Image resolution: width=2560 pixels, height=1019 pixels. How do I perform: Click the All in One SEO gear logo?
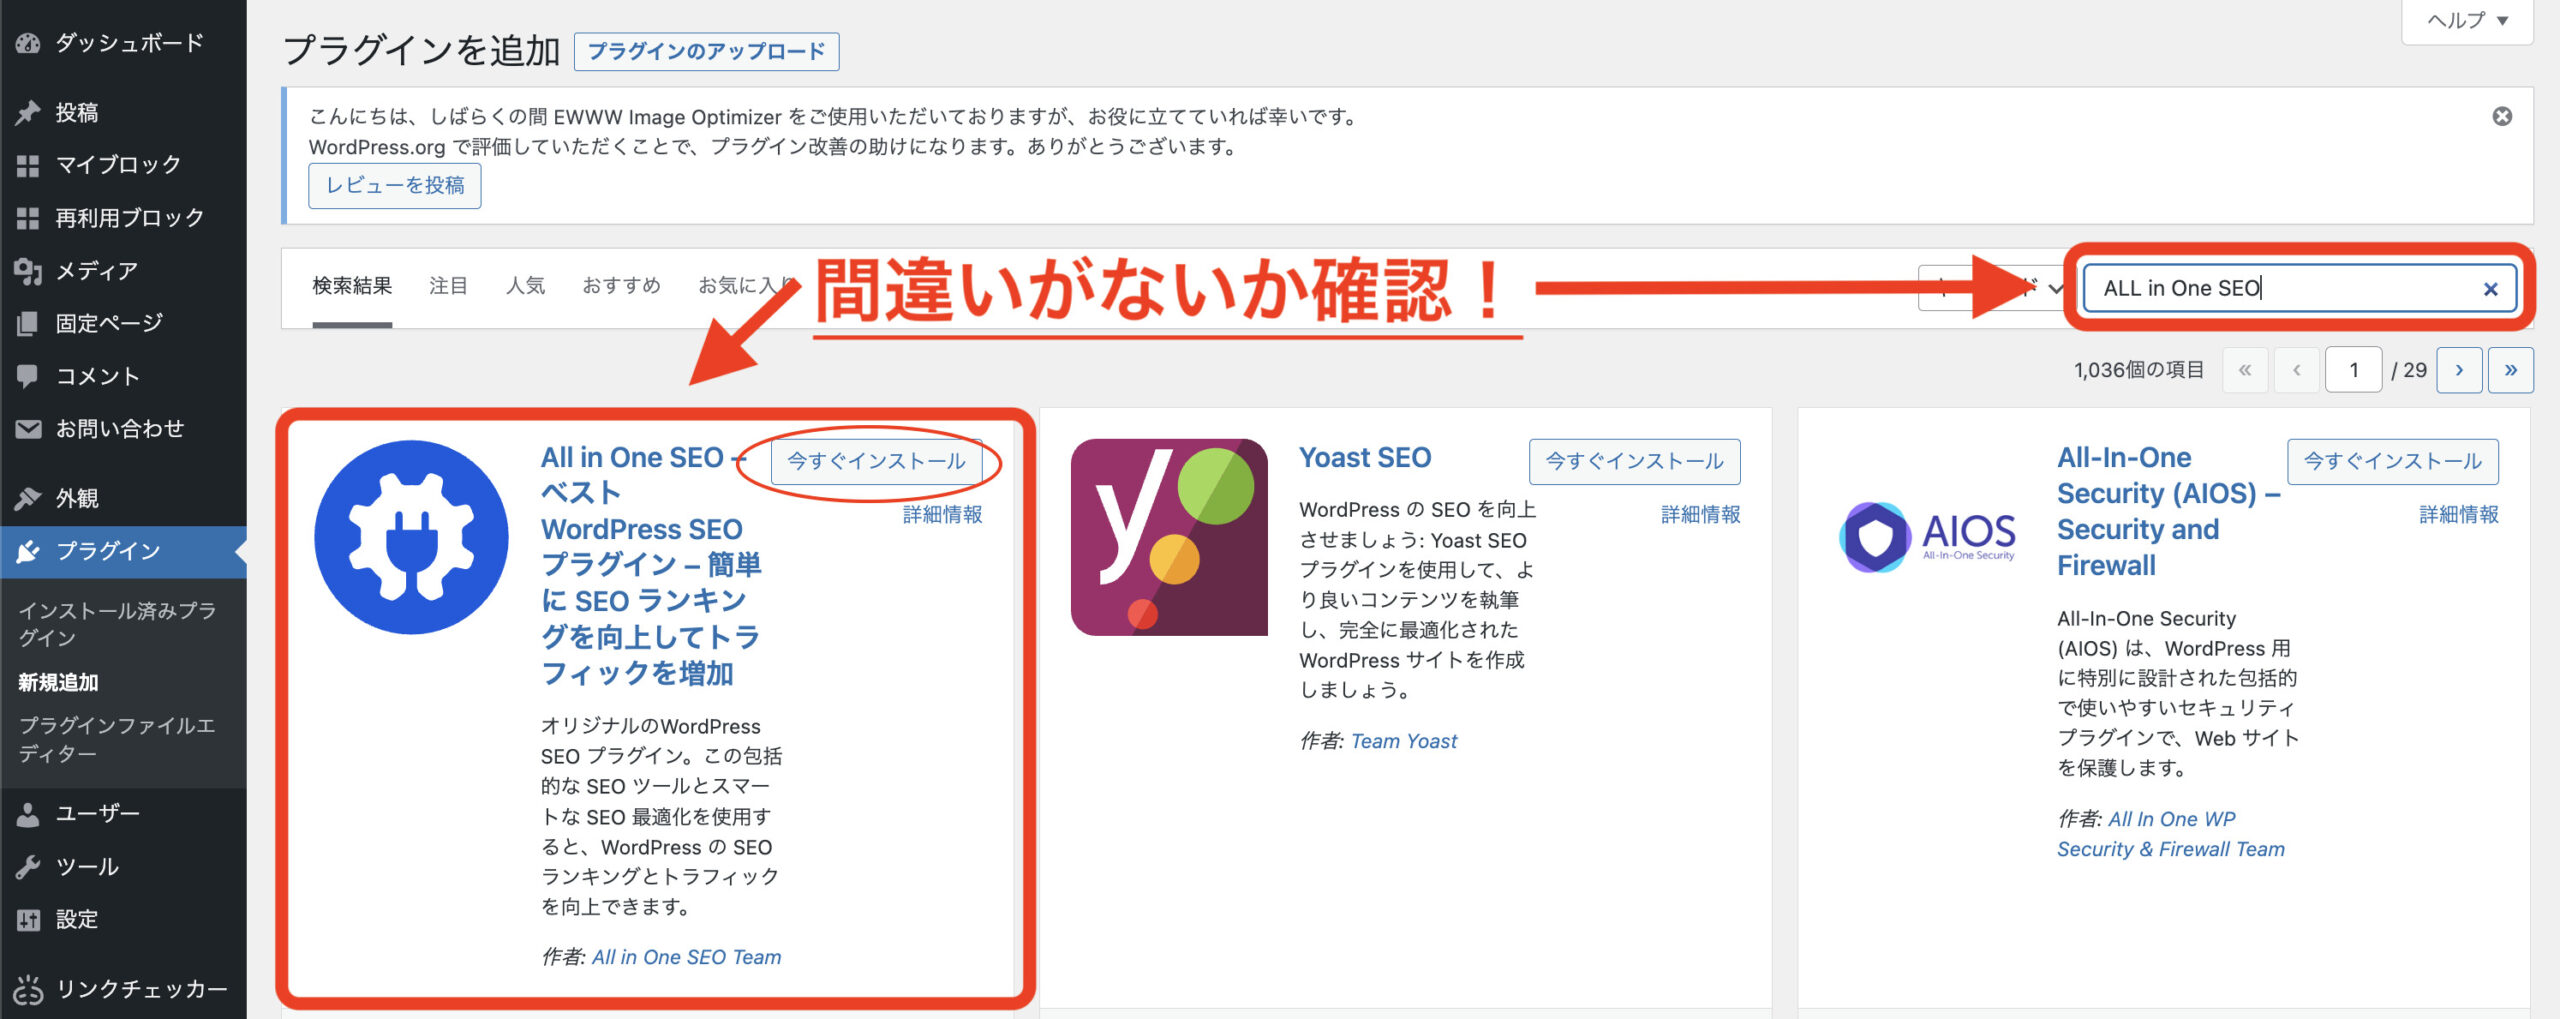click(411, 537)
